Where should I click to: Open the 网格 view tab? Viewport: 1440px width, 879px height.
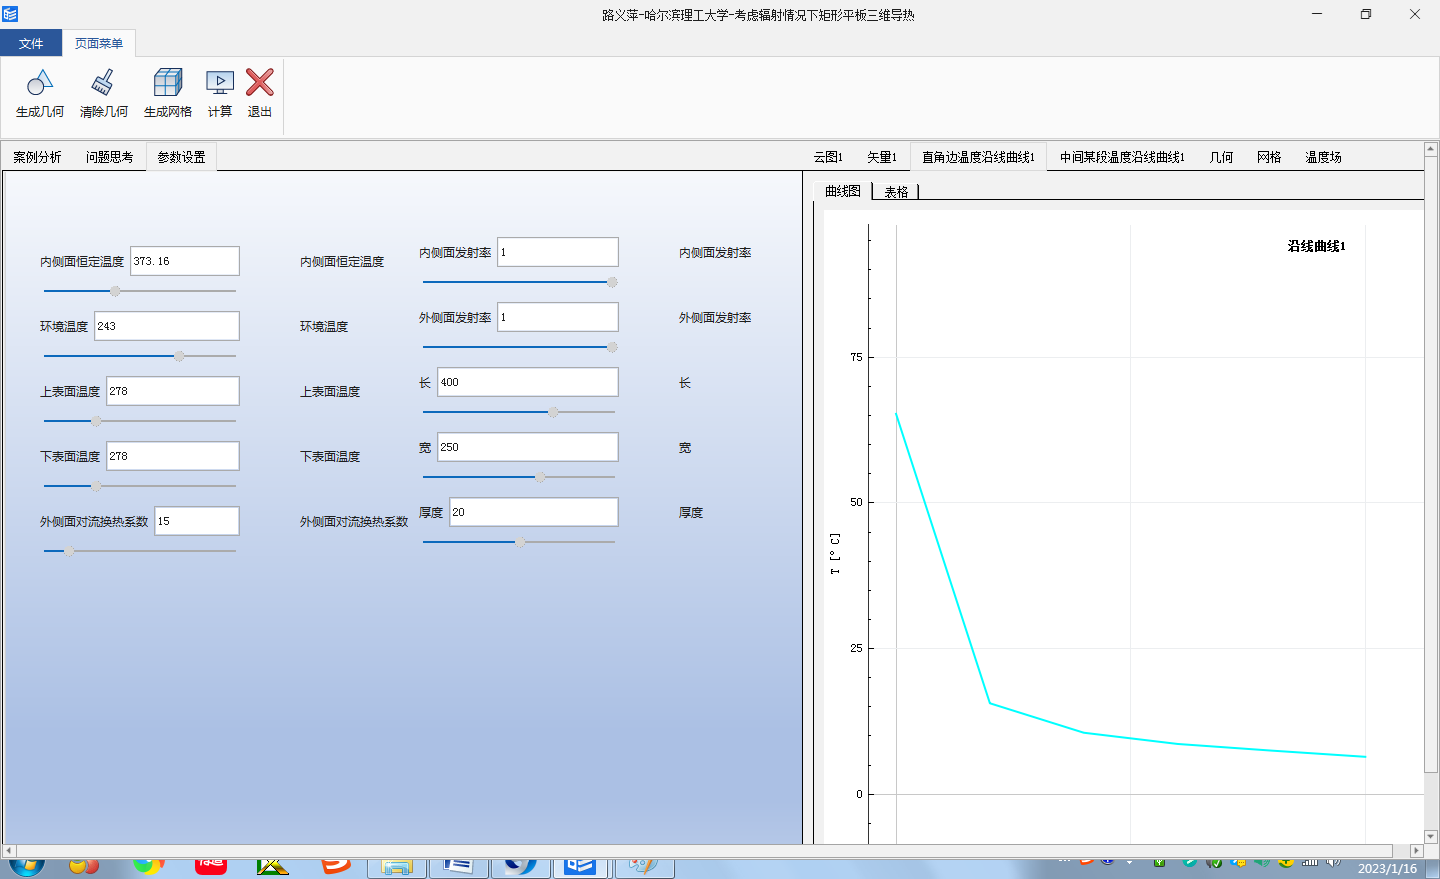[x=1269, y=157]
